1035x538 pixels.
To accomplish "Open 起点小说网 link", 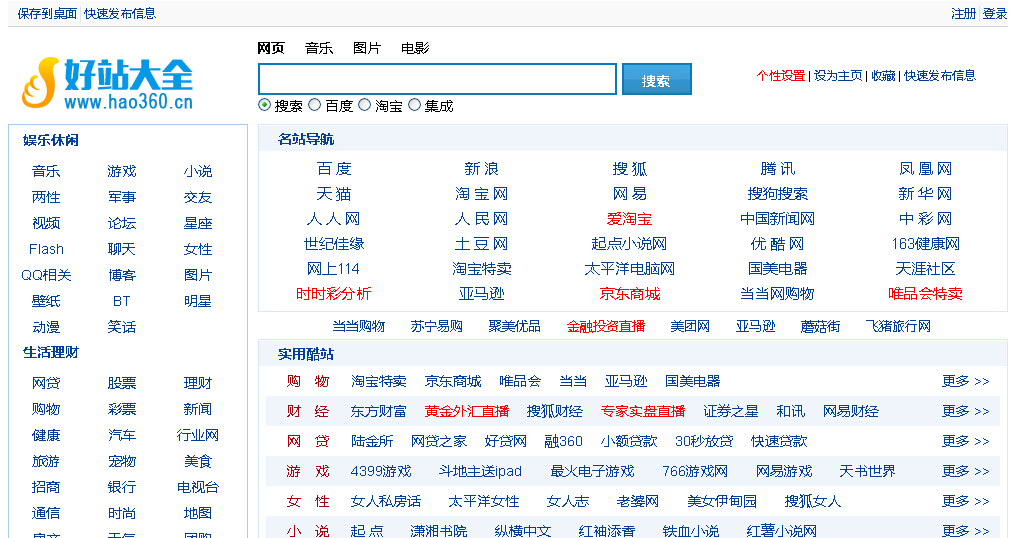I will pyautogui.click(x=630, y=244).
